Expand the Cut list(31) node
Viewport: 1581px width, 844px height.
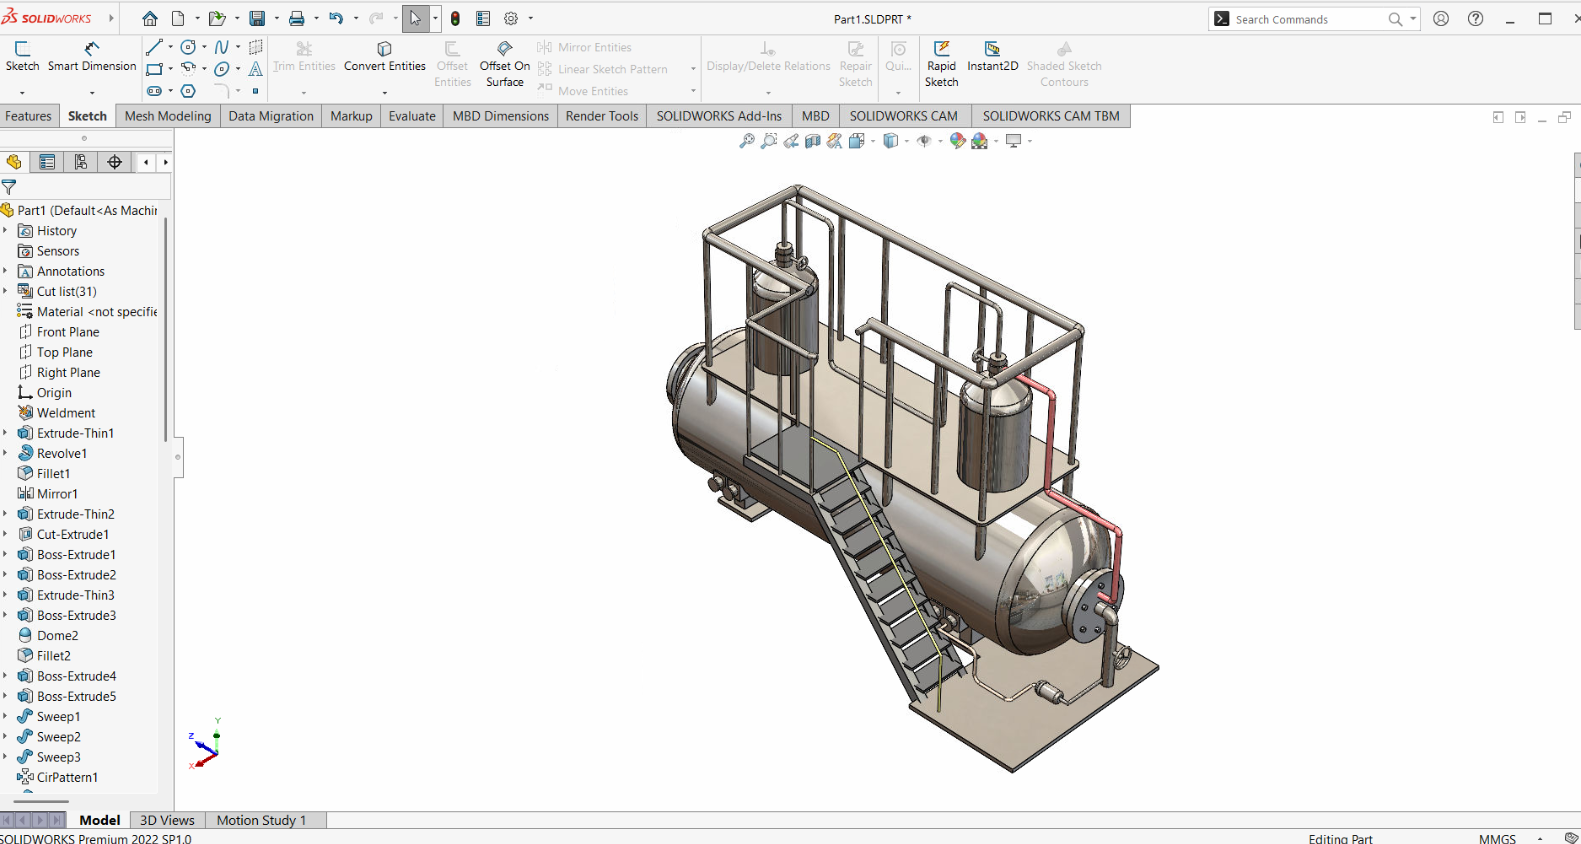tap(5, 291)
